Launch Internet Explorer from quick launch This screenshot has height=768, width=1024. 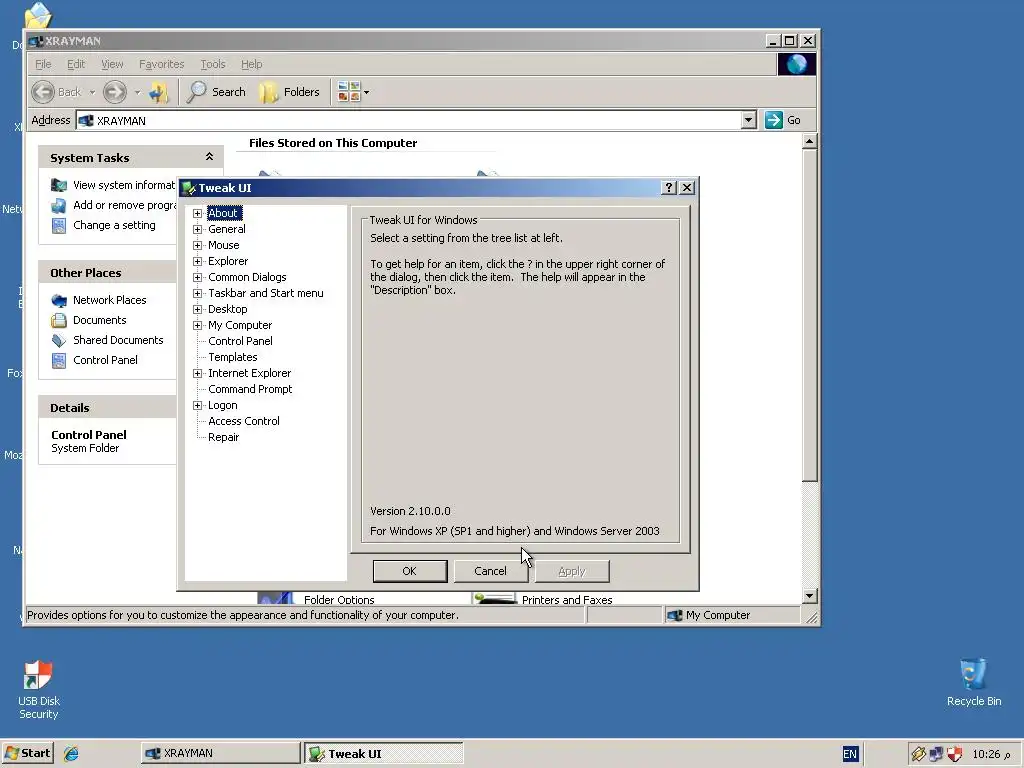tap(71, 754)
